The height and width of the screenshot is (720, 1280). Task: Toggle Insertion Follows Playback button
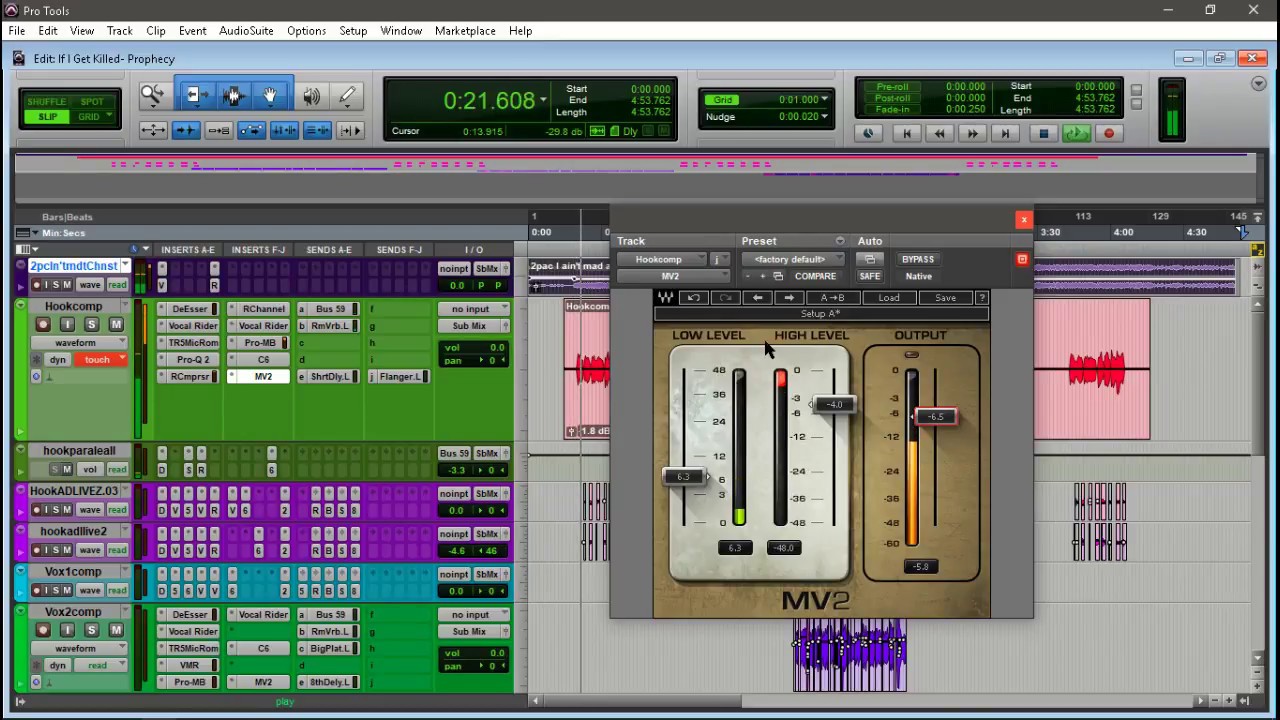point(350,130)
